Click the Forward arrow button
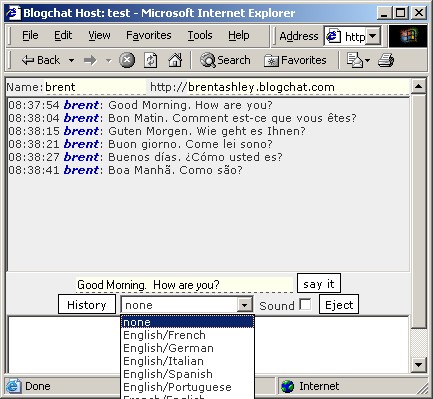Image resolution: width=433 pixels, height=399 pixels. click(x=90, y=60)
